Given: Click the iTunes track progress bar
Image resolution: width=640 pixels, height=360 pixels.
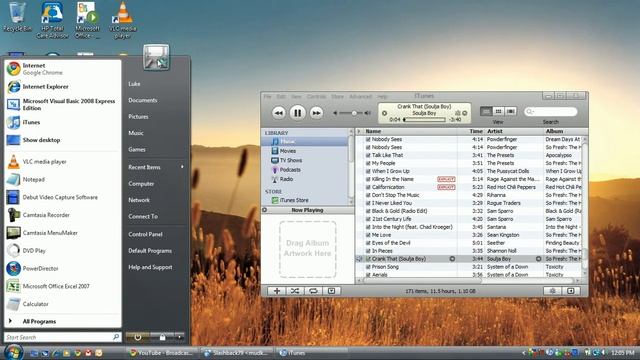Looking at the screenshot, I should (424, 120).
